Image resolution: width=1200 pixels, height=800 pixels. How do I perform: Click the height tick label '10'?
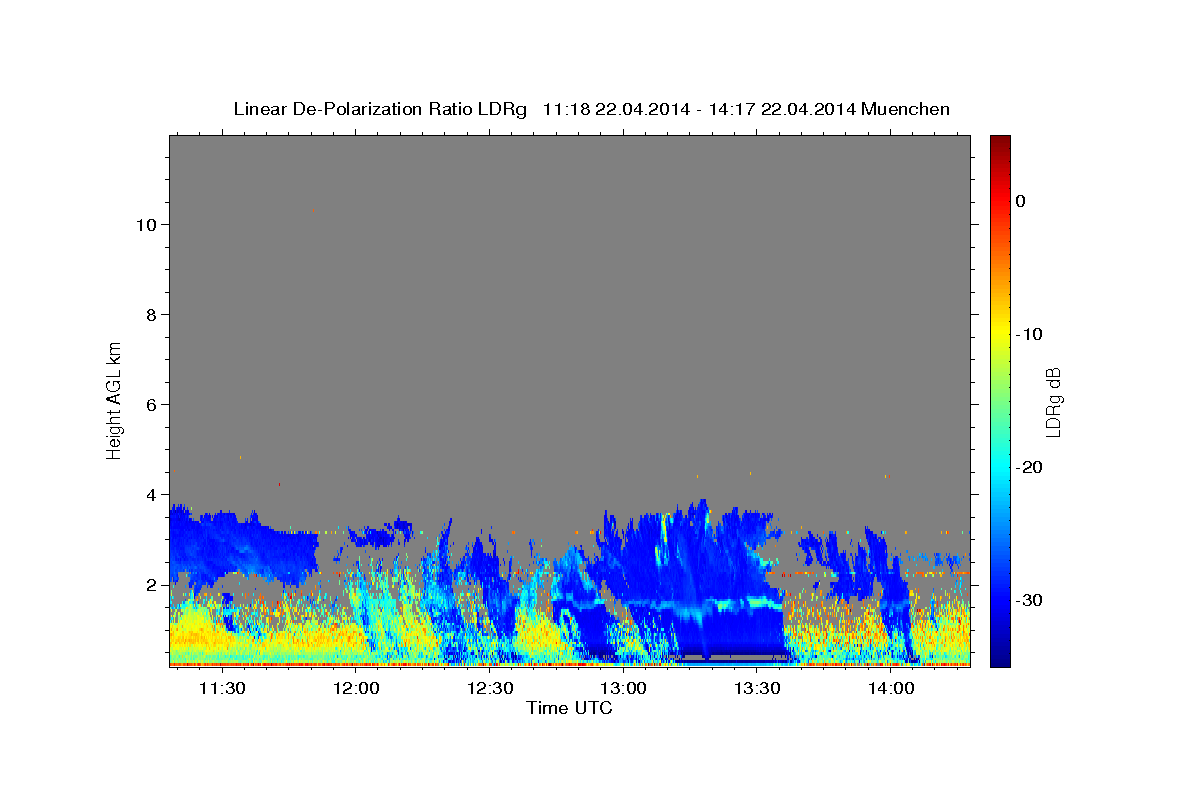pyautogui.click(x=146, y=225)
